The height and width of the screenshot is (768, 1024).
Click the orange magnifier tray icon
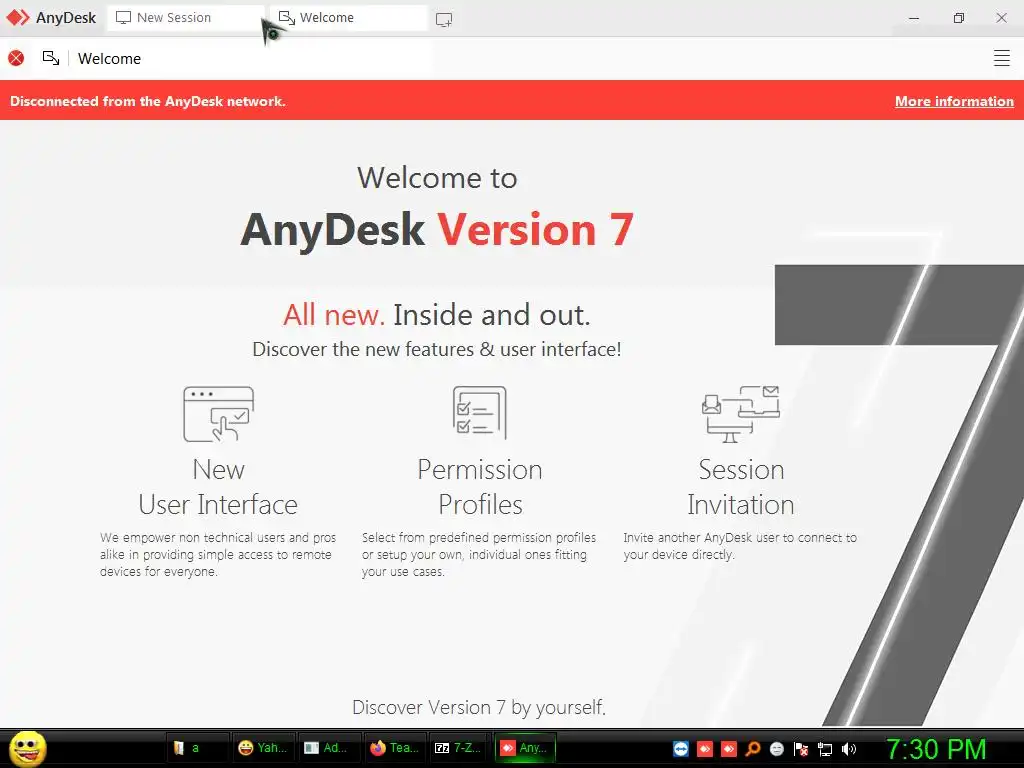point(752,749)
